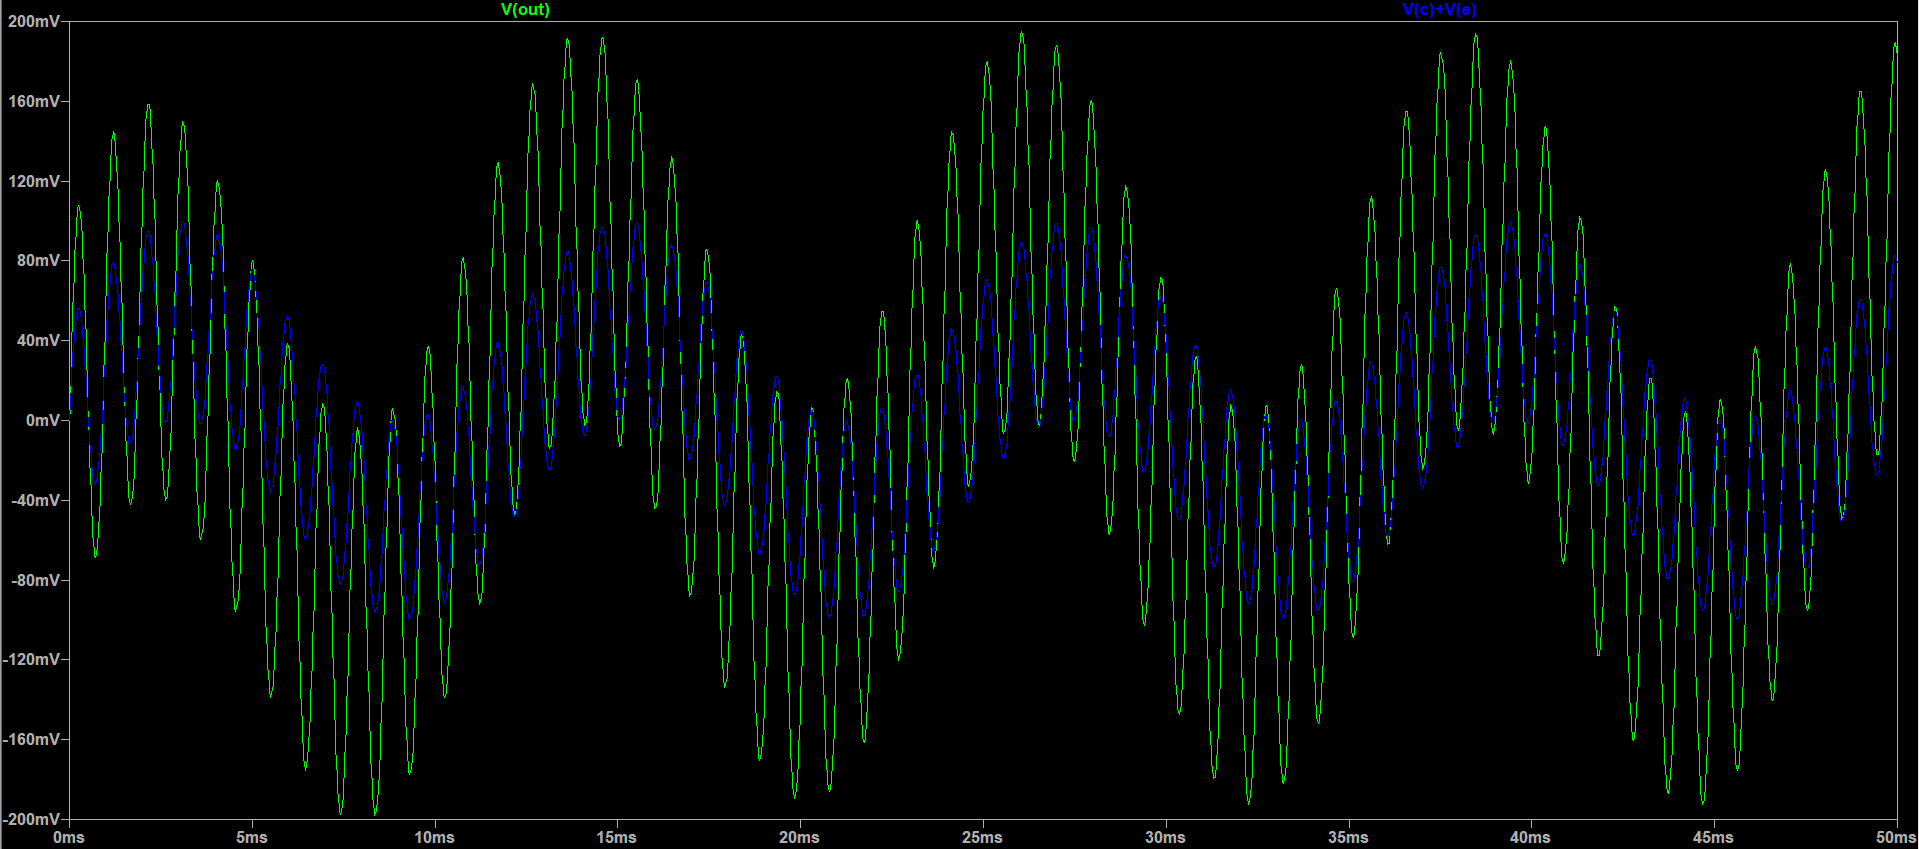Click the 50ms label at axis end
The height and width of the screenshot is (849, 1919).
point(1895,837)
